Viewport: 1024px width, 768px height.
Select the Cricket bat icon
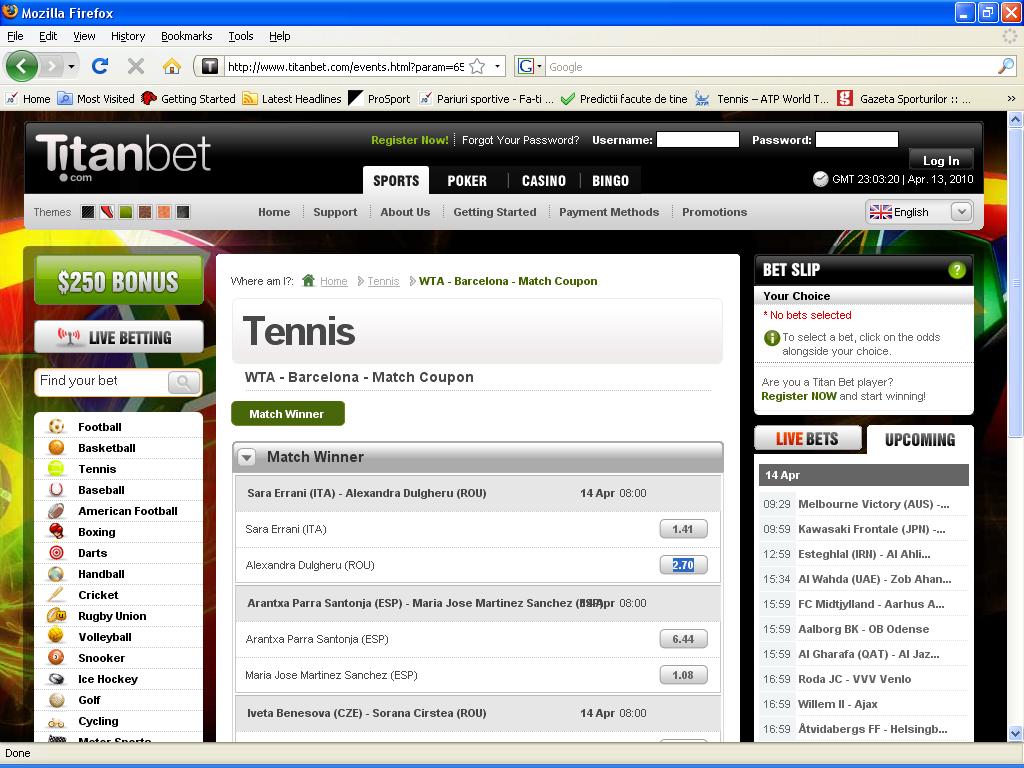coord(57,594)
